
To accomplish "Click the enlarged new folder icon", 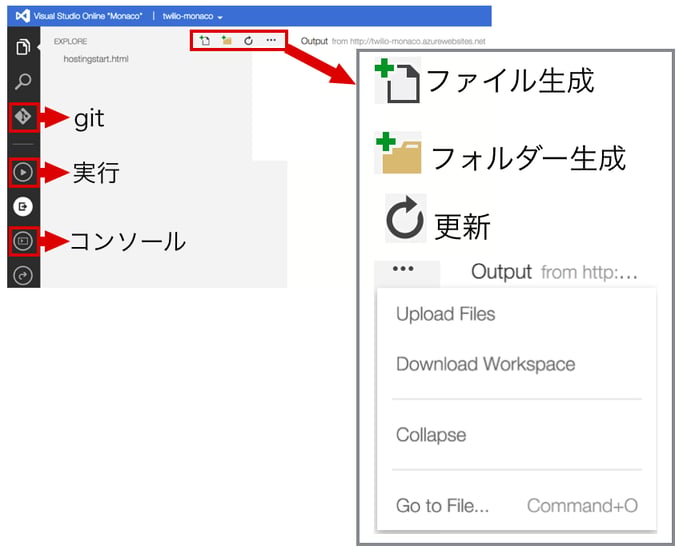I will tap(398, 152).
